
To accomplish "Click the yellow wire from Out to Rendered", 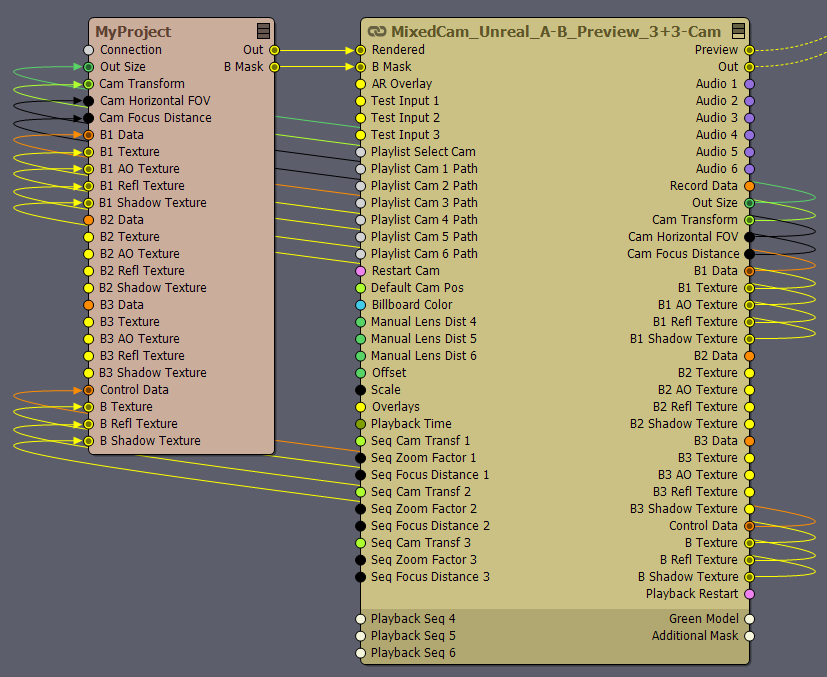I will 314,50.
